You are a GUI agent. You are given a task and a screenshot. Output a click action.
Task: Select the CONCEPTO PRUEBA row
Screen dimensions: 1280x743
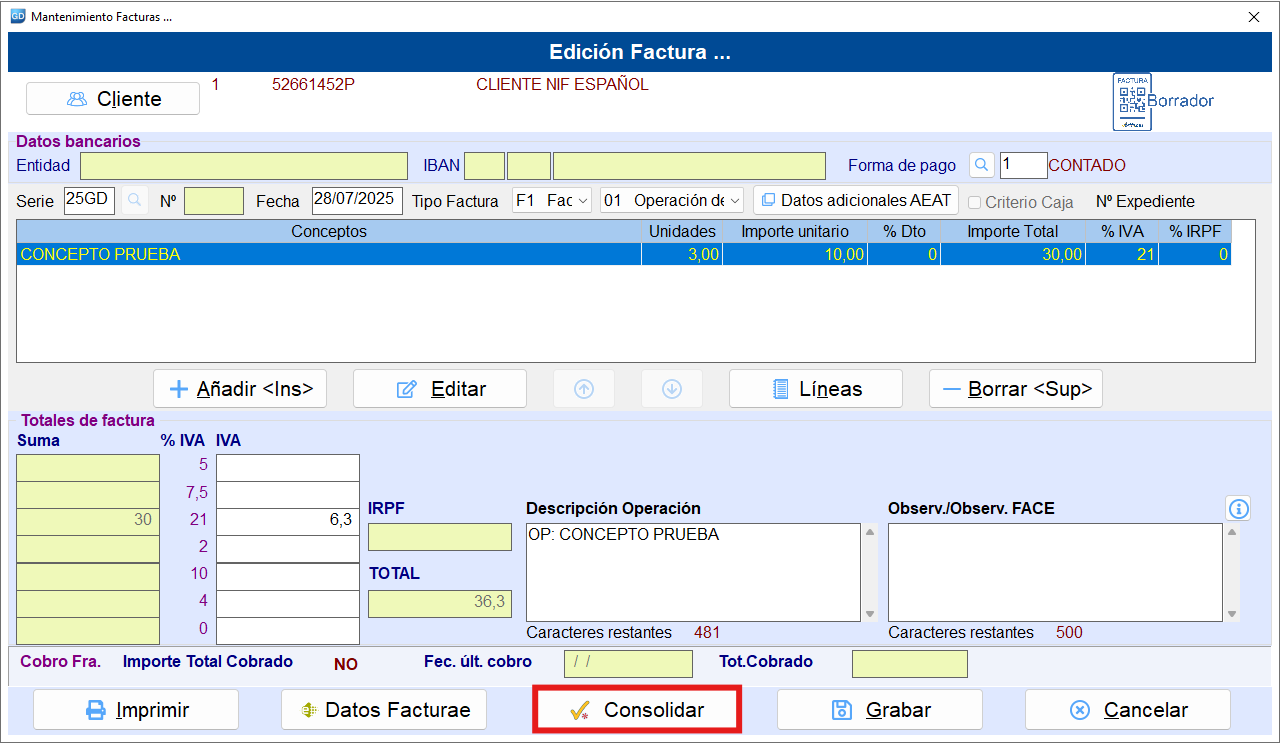[x=624, y=254]
